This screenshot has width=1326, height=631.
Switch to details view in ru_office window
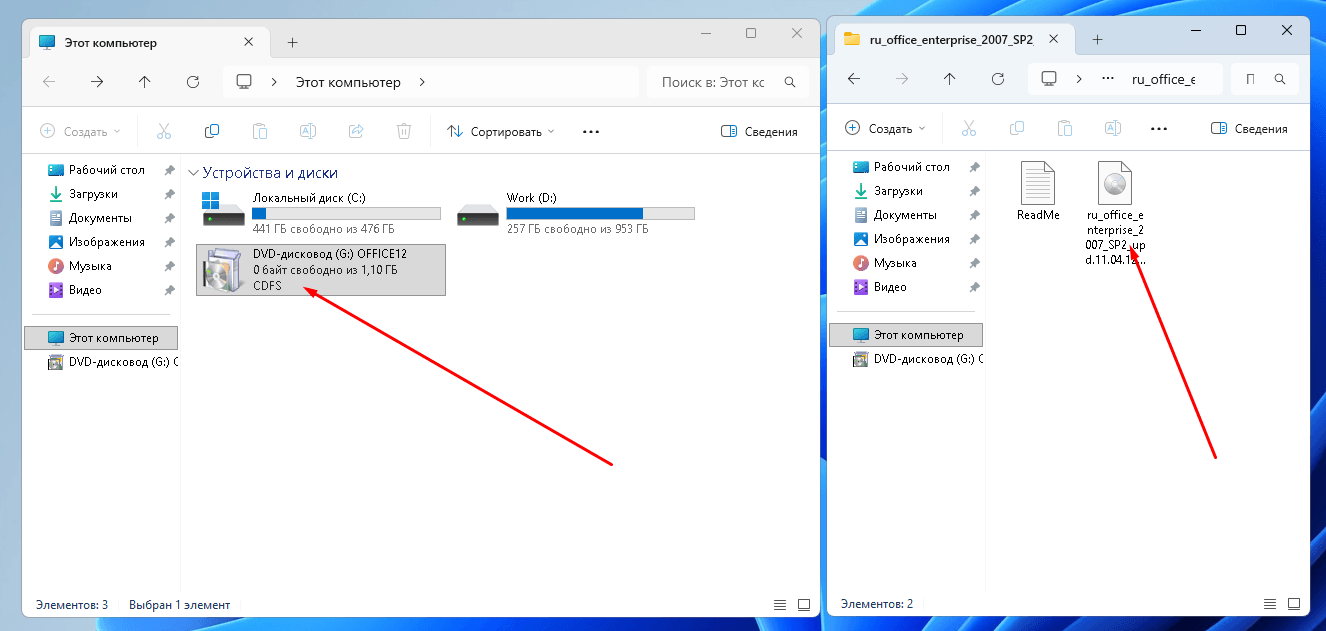coord(1270,604)
